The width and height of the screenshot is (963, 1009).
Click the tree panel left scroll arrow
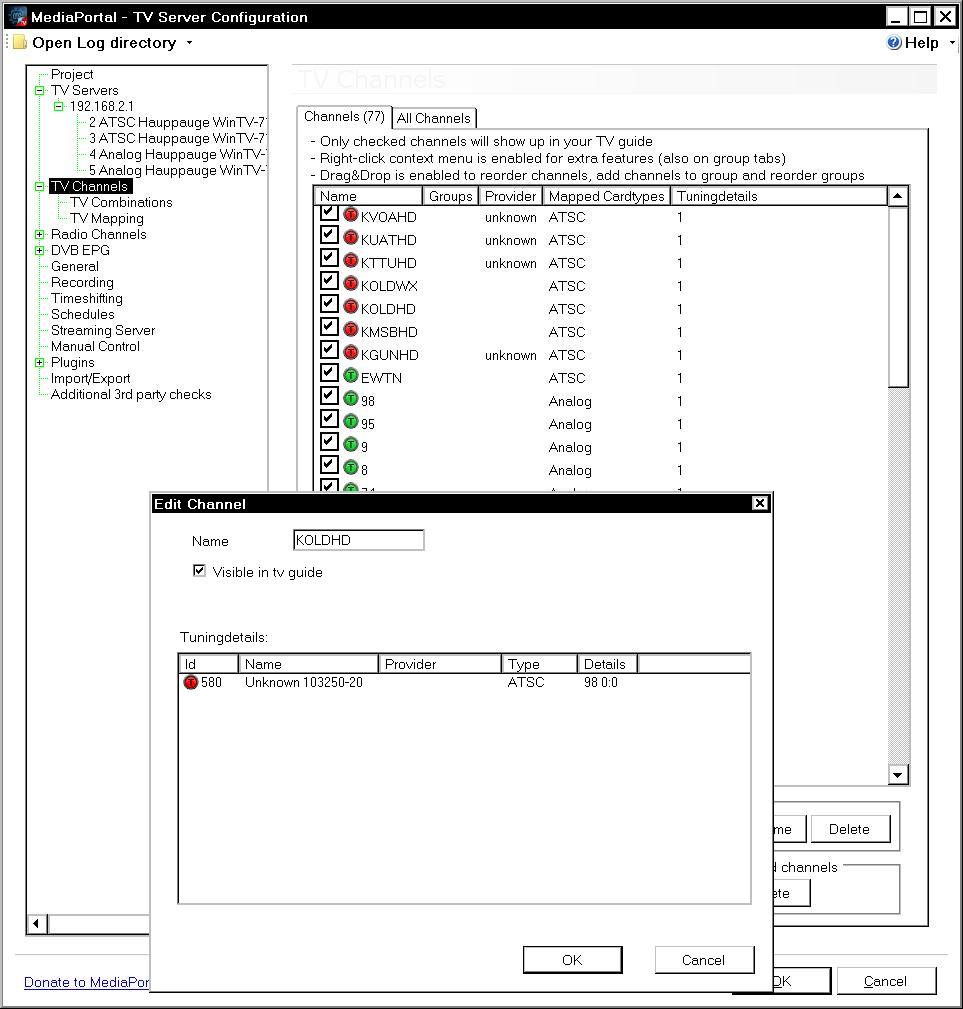36,924
